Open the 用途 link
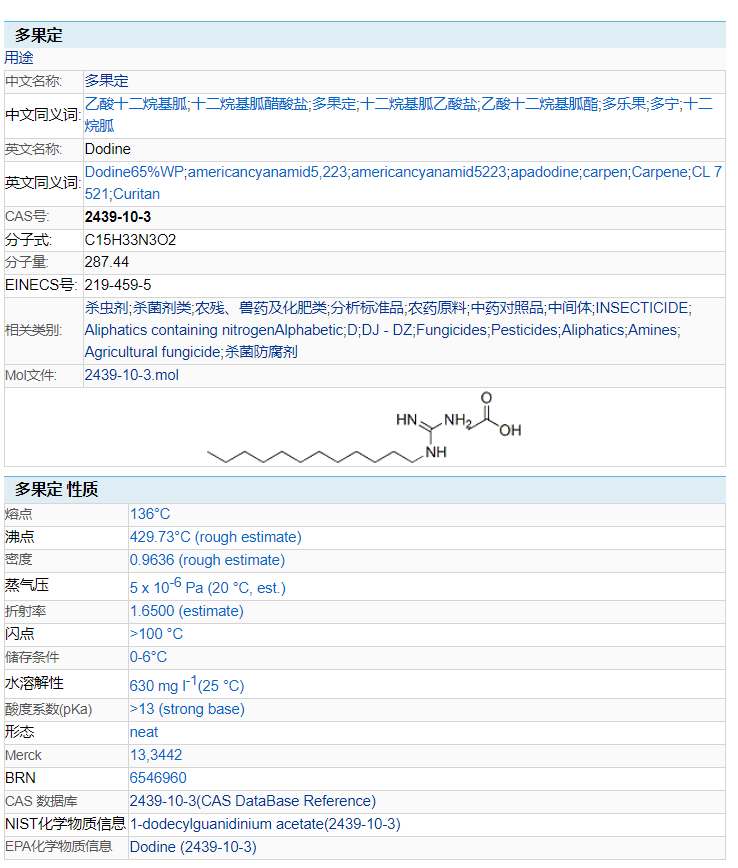Image resolution: width=738 pixels, height=868 pixels. [19, 58]
